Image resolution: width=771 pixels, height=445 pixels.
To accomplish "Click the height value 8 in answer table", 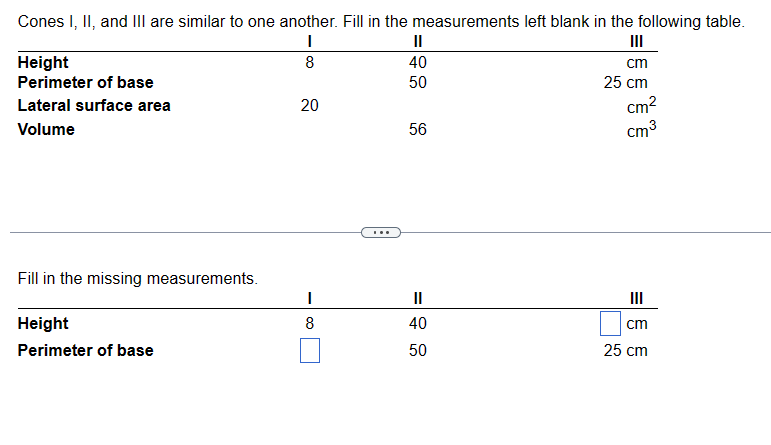I will pyautogui.click(x=310, y=324).
